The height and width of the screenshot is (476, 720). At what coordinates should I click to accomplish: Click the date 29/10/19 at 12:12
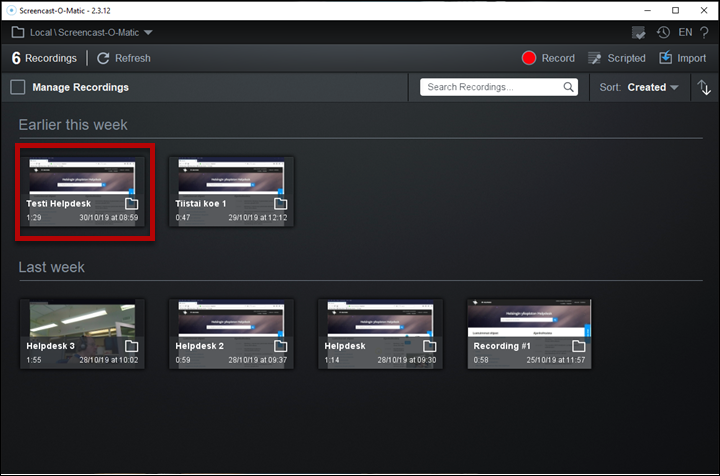[x=258, y=218]
